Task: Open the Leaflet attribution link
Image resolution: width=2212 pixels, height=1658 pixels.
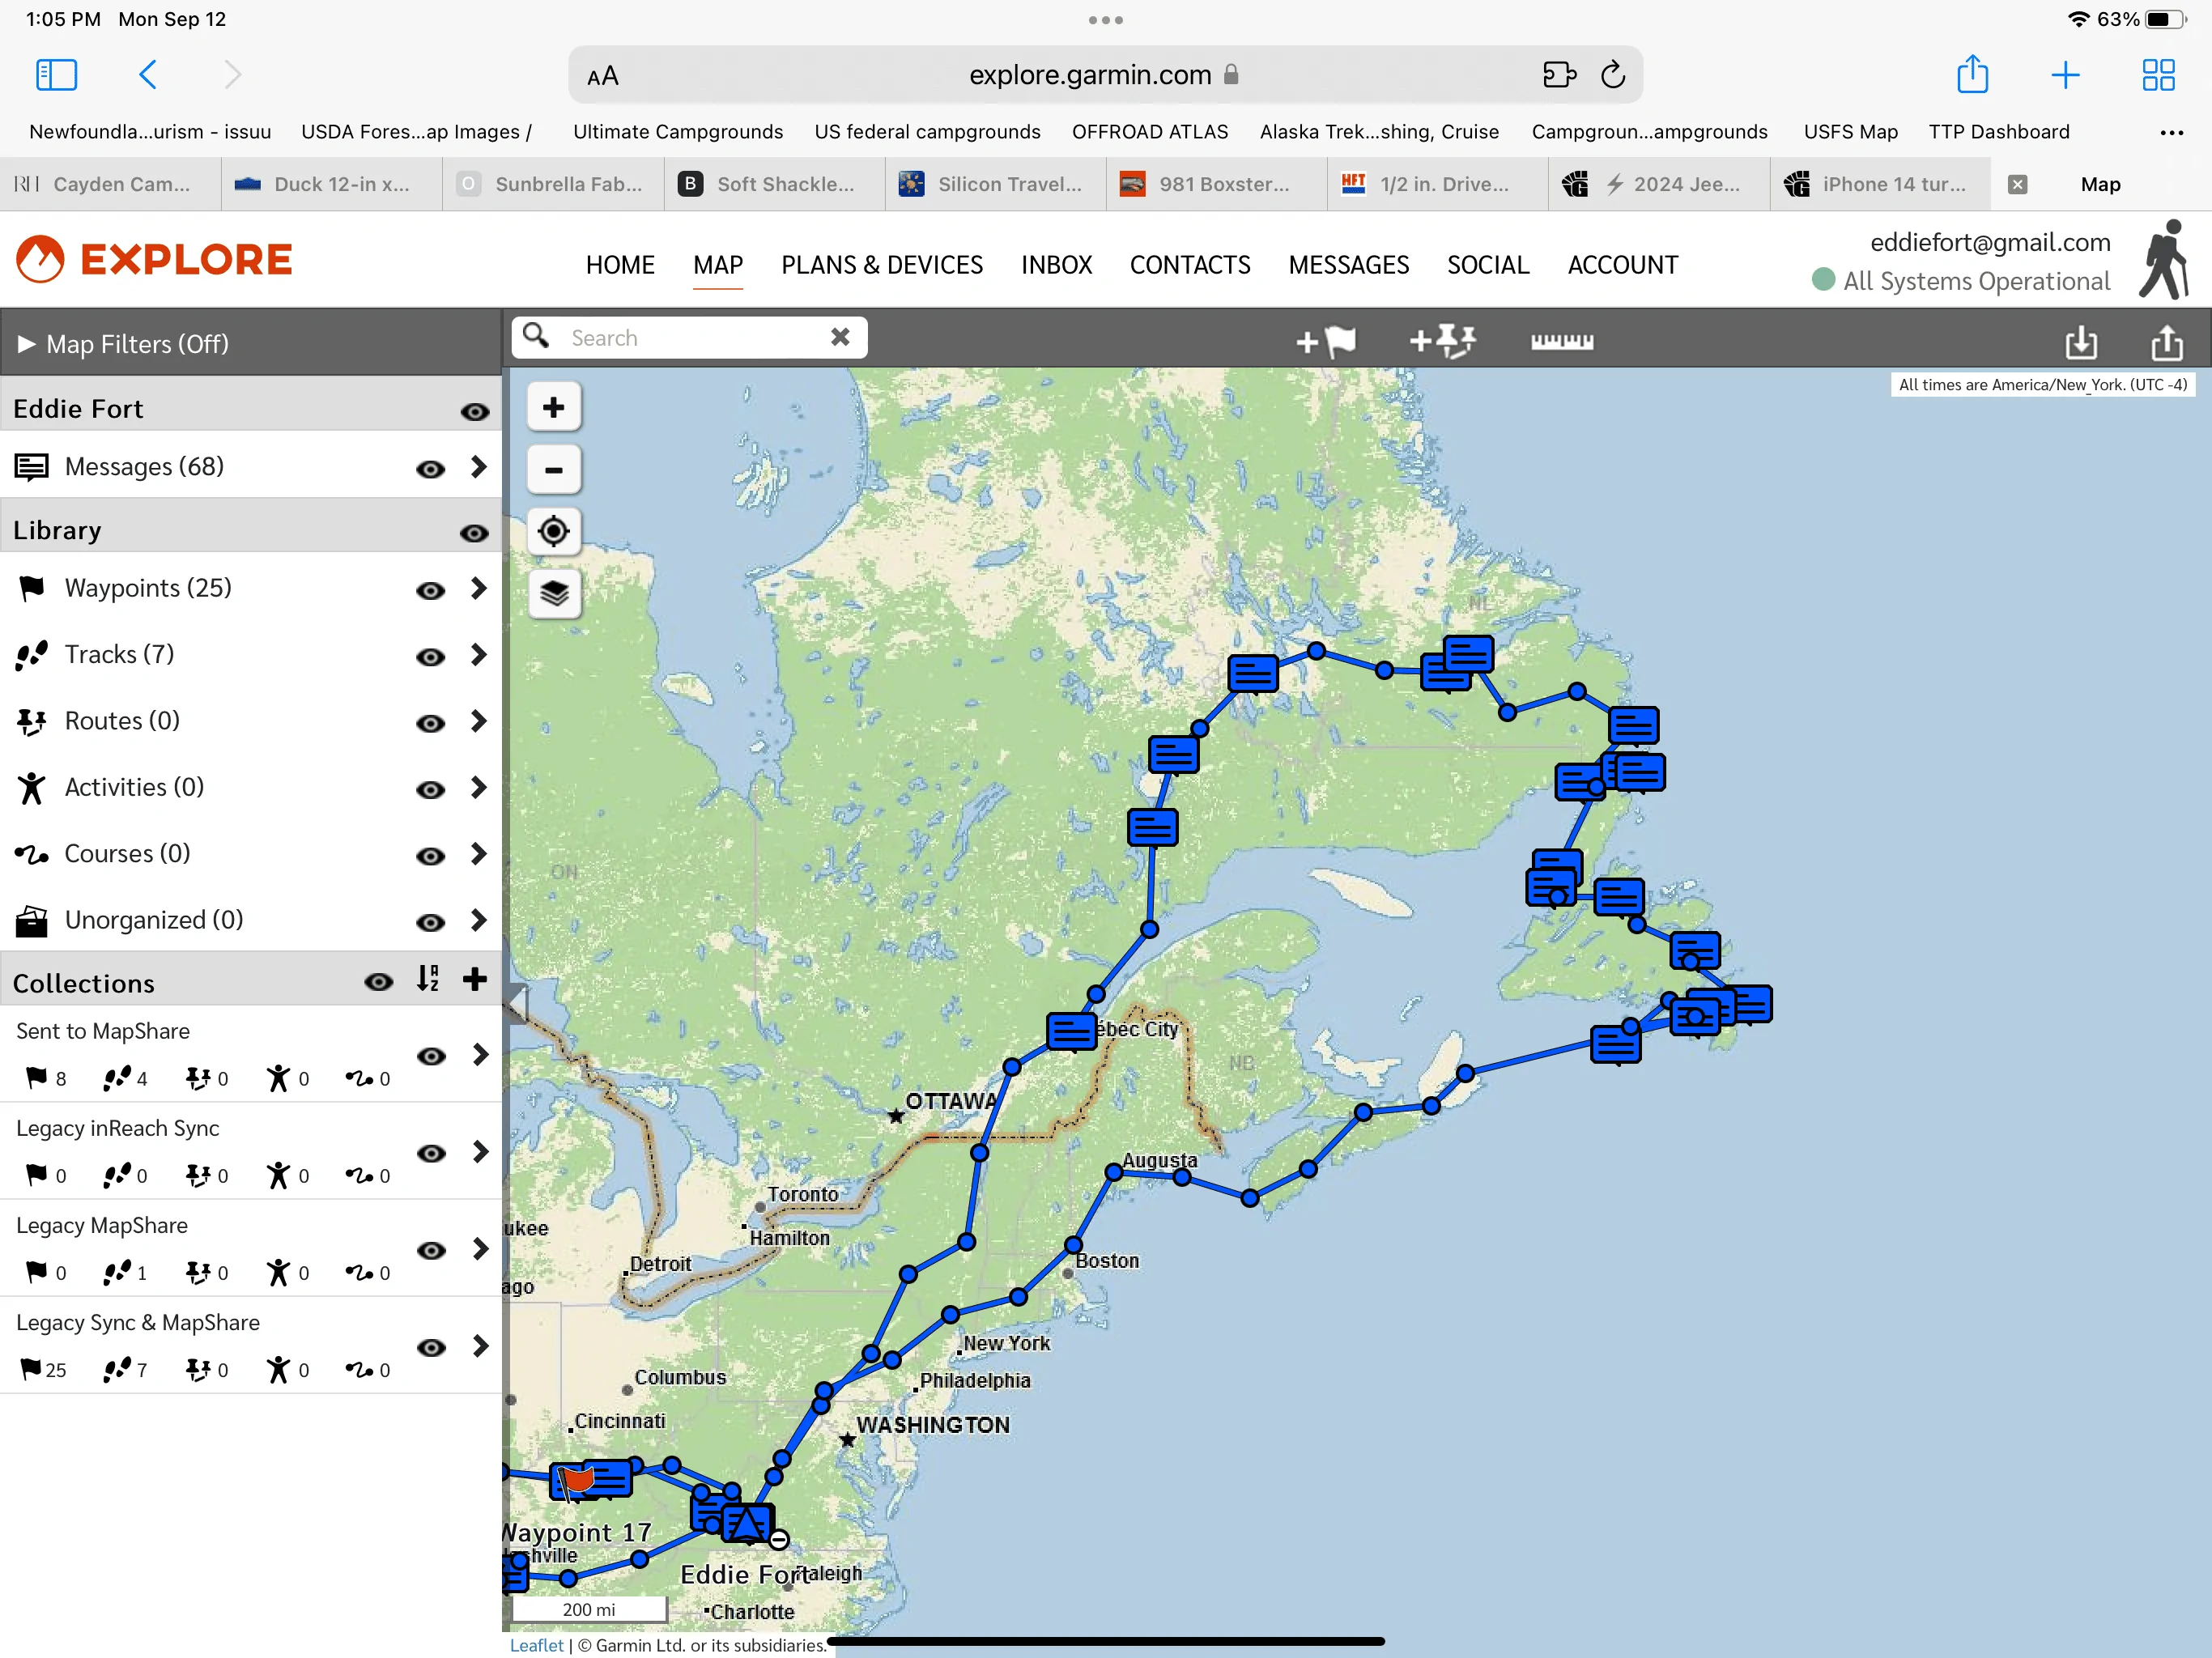Action: [x=537, y=1645]
